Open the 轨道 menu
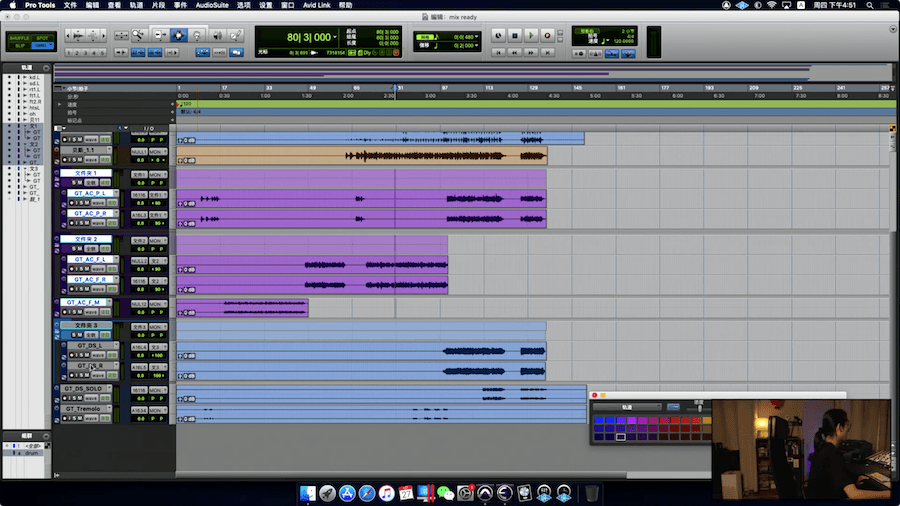This screenshot has width=900, height=506. [x=136, y=5]
